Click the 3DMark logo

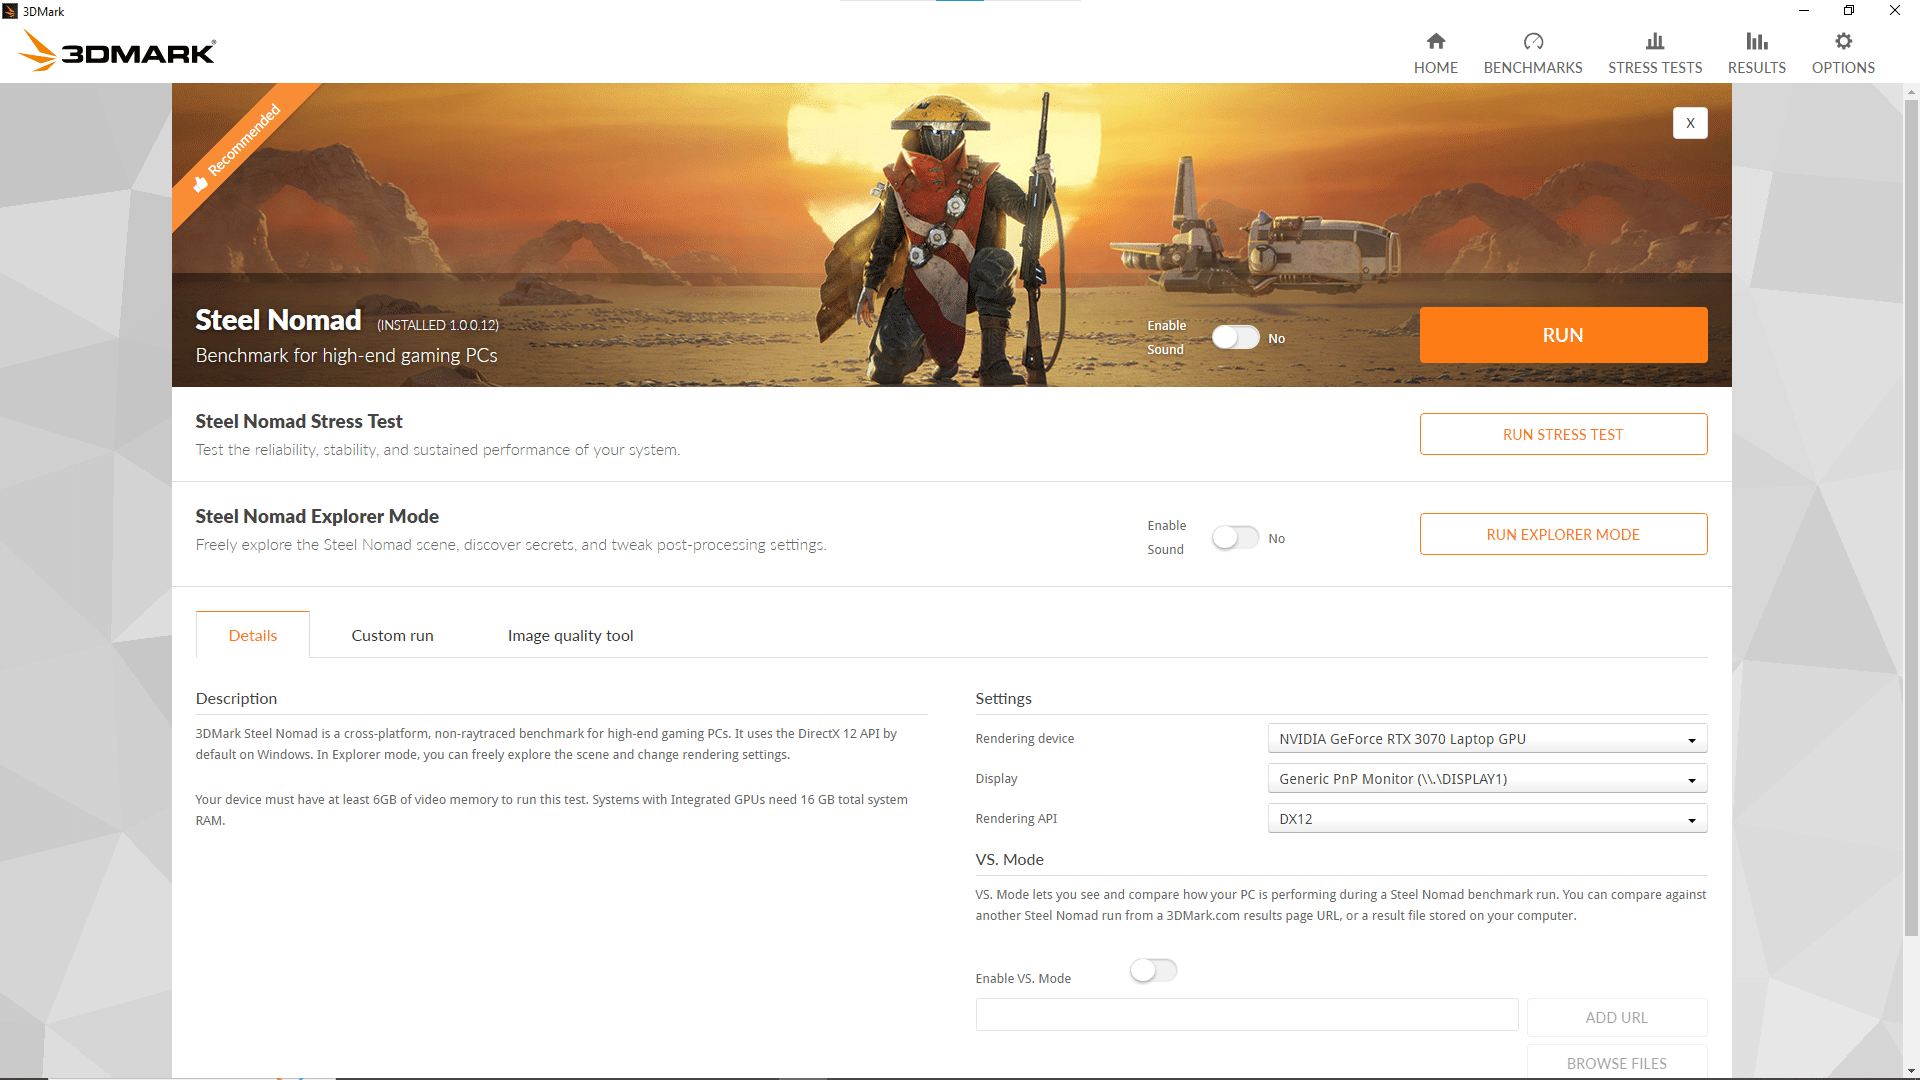pos(118,52)
